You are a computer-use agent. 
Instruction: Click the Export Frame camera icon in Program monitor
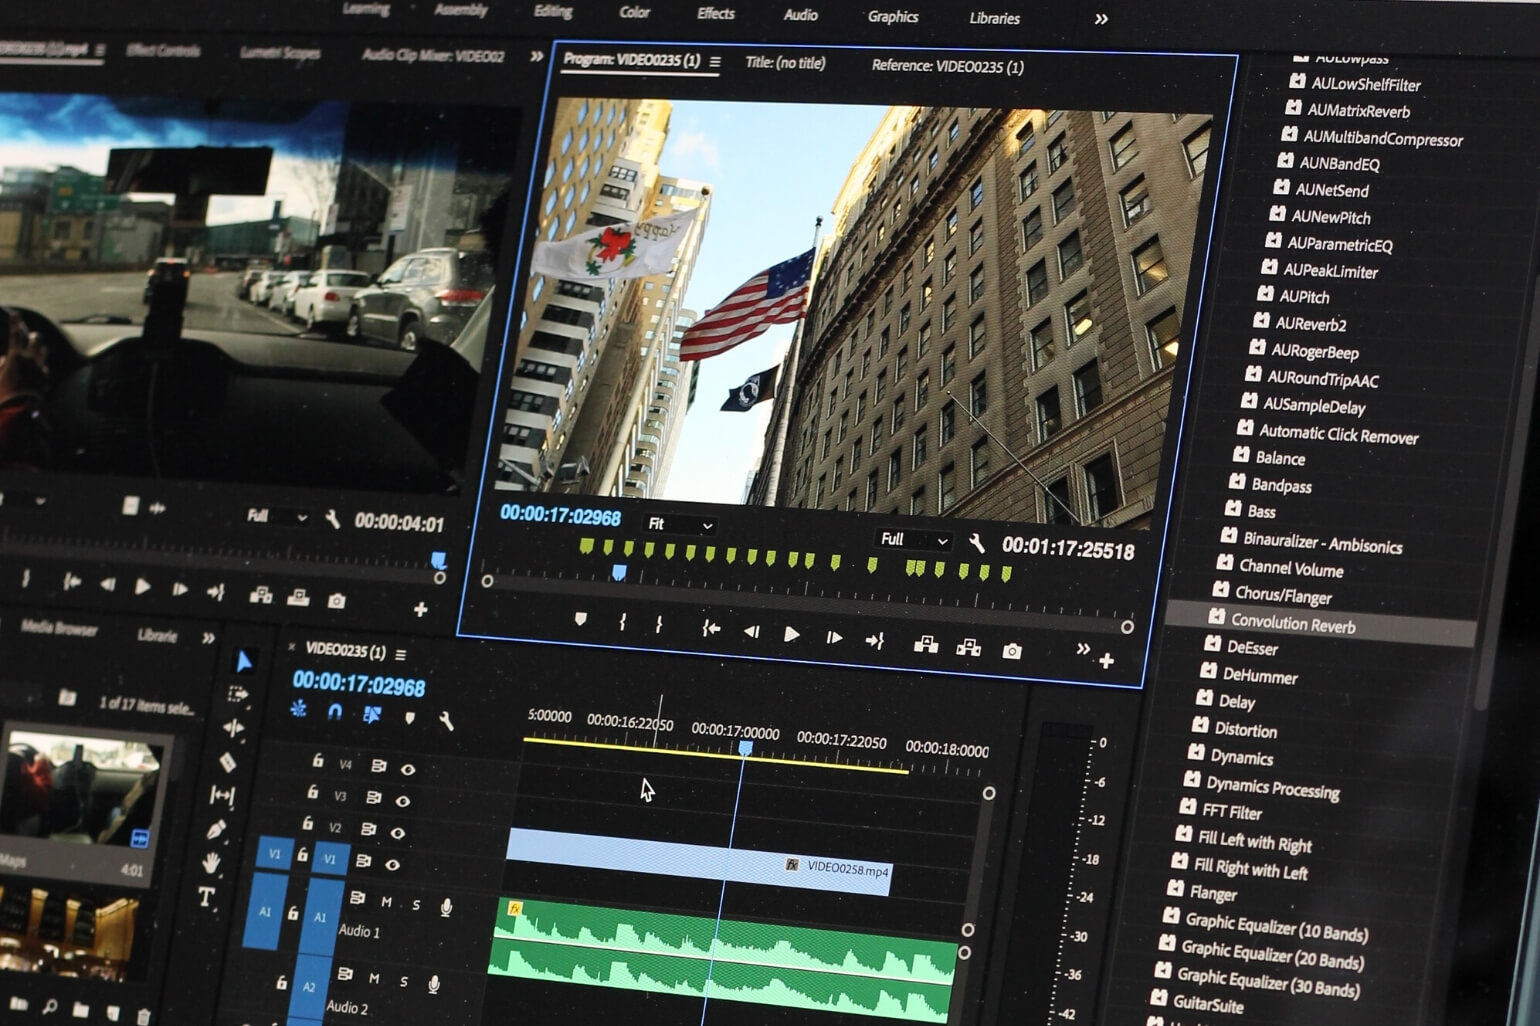pyautogui.click(x=1012, y=651)
